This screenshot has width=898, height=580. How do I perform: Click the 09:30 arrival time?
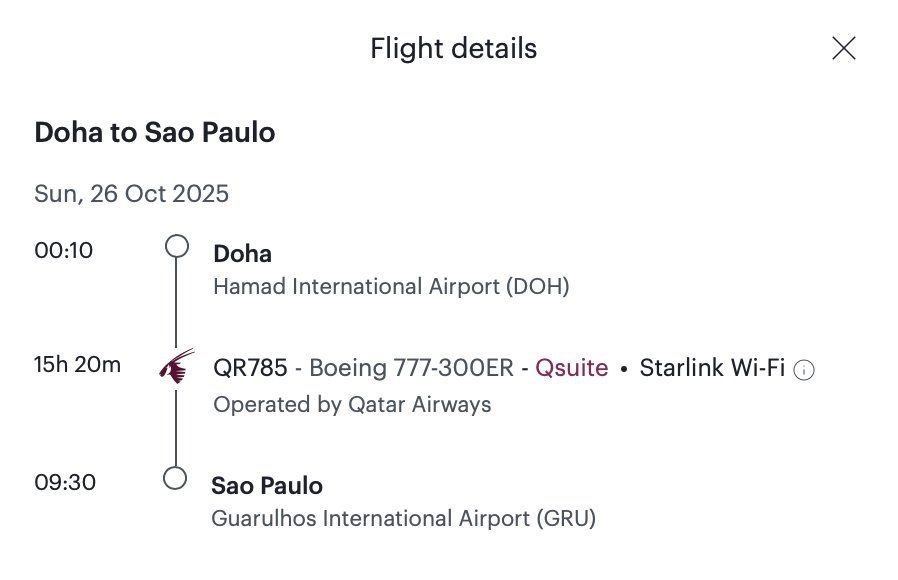point(65,482)
